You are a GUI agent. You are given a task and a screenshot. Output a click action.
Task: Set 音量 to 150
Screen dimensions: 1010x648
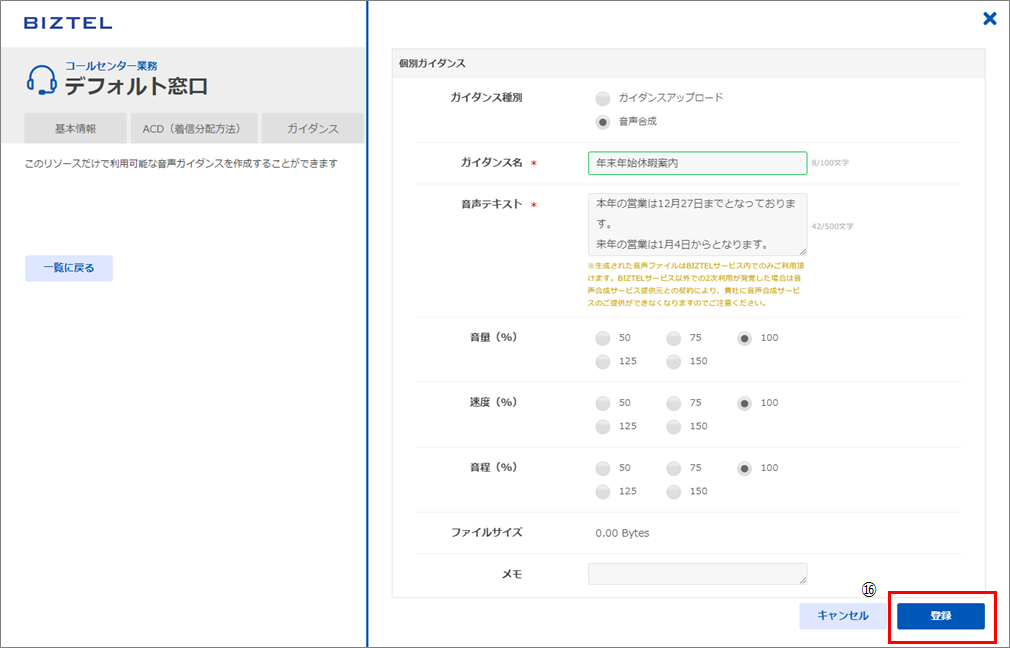coord(674,361)
